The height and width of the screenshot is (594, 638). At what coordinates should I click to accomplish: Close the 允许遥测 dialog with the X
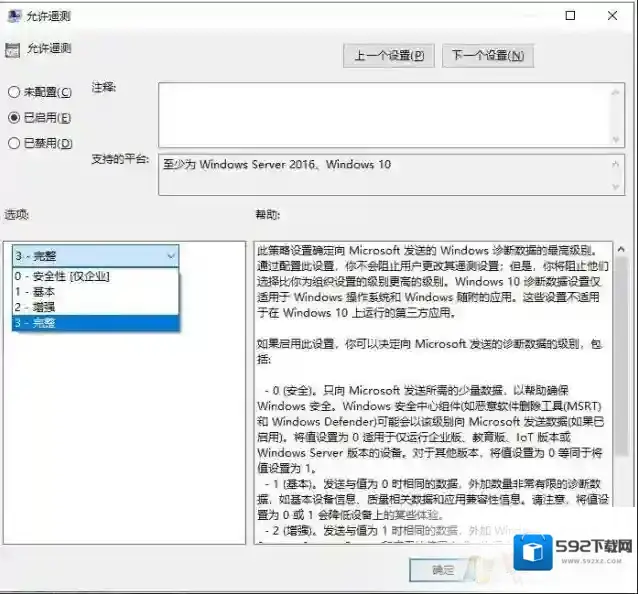tap(615, 16)
